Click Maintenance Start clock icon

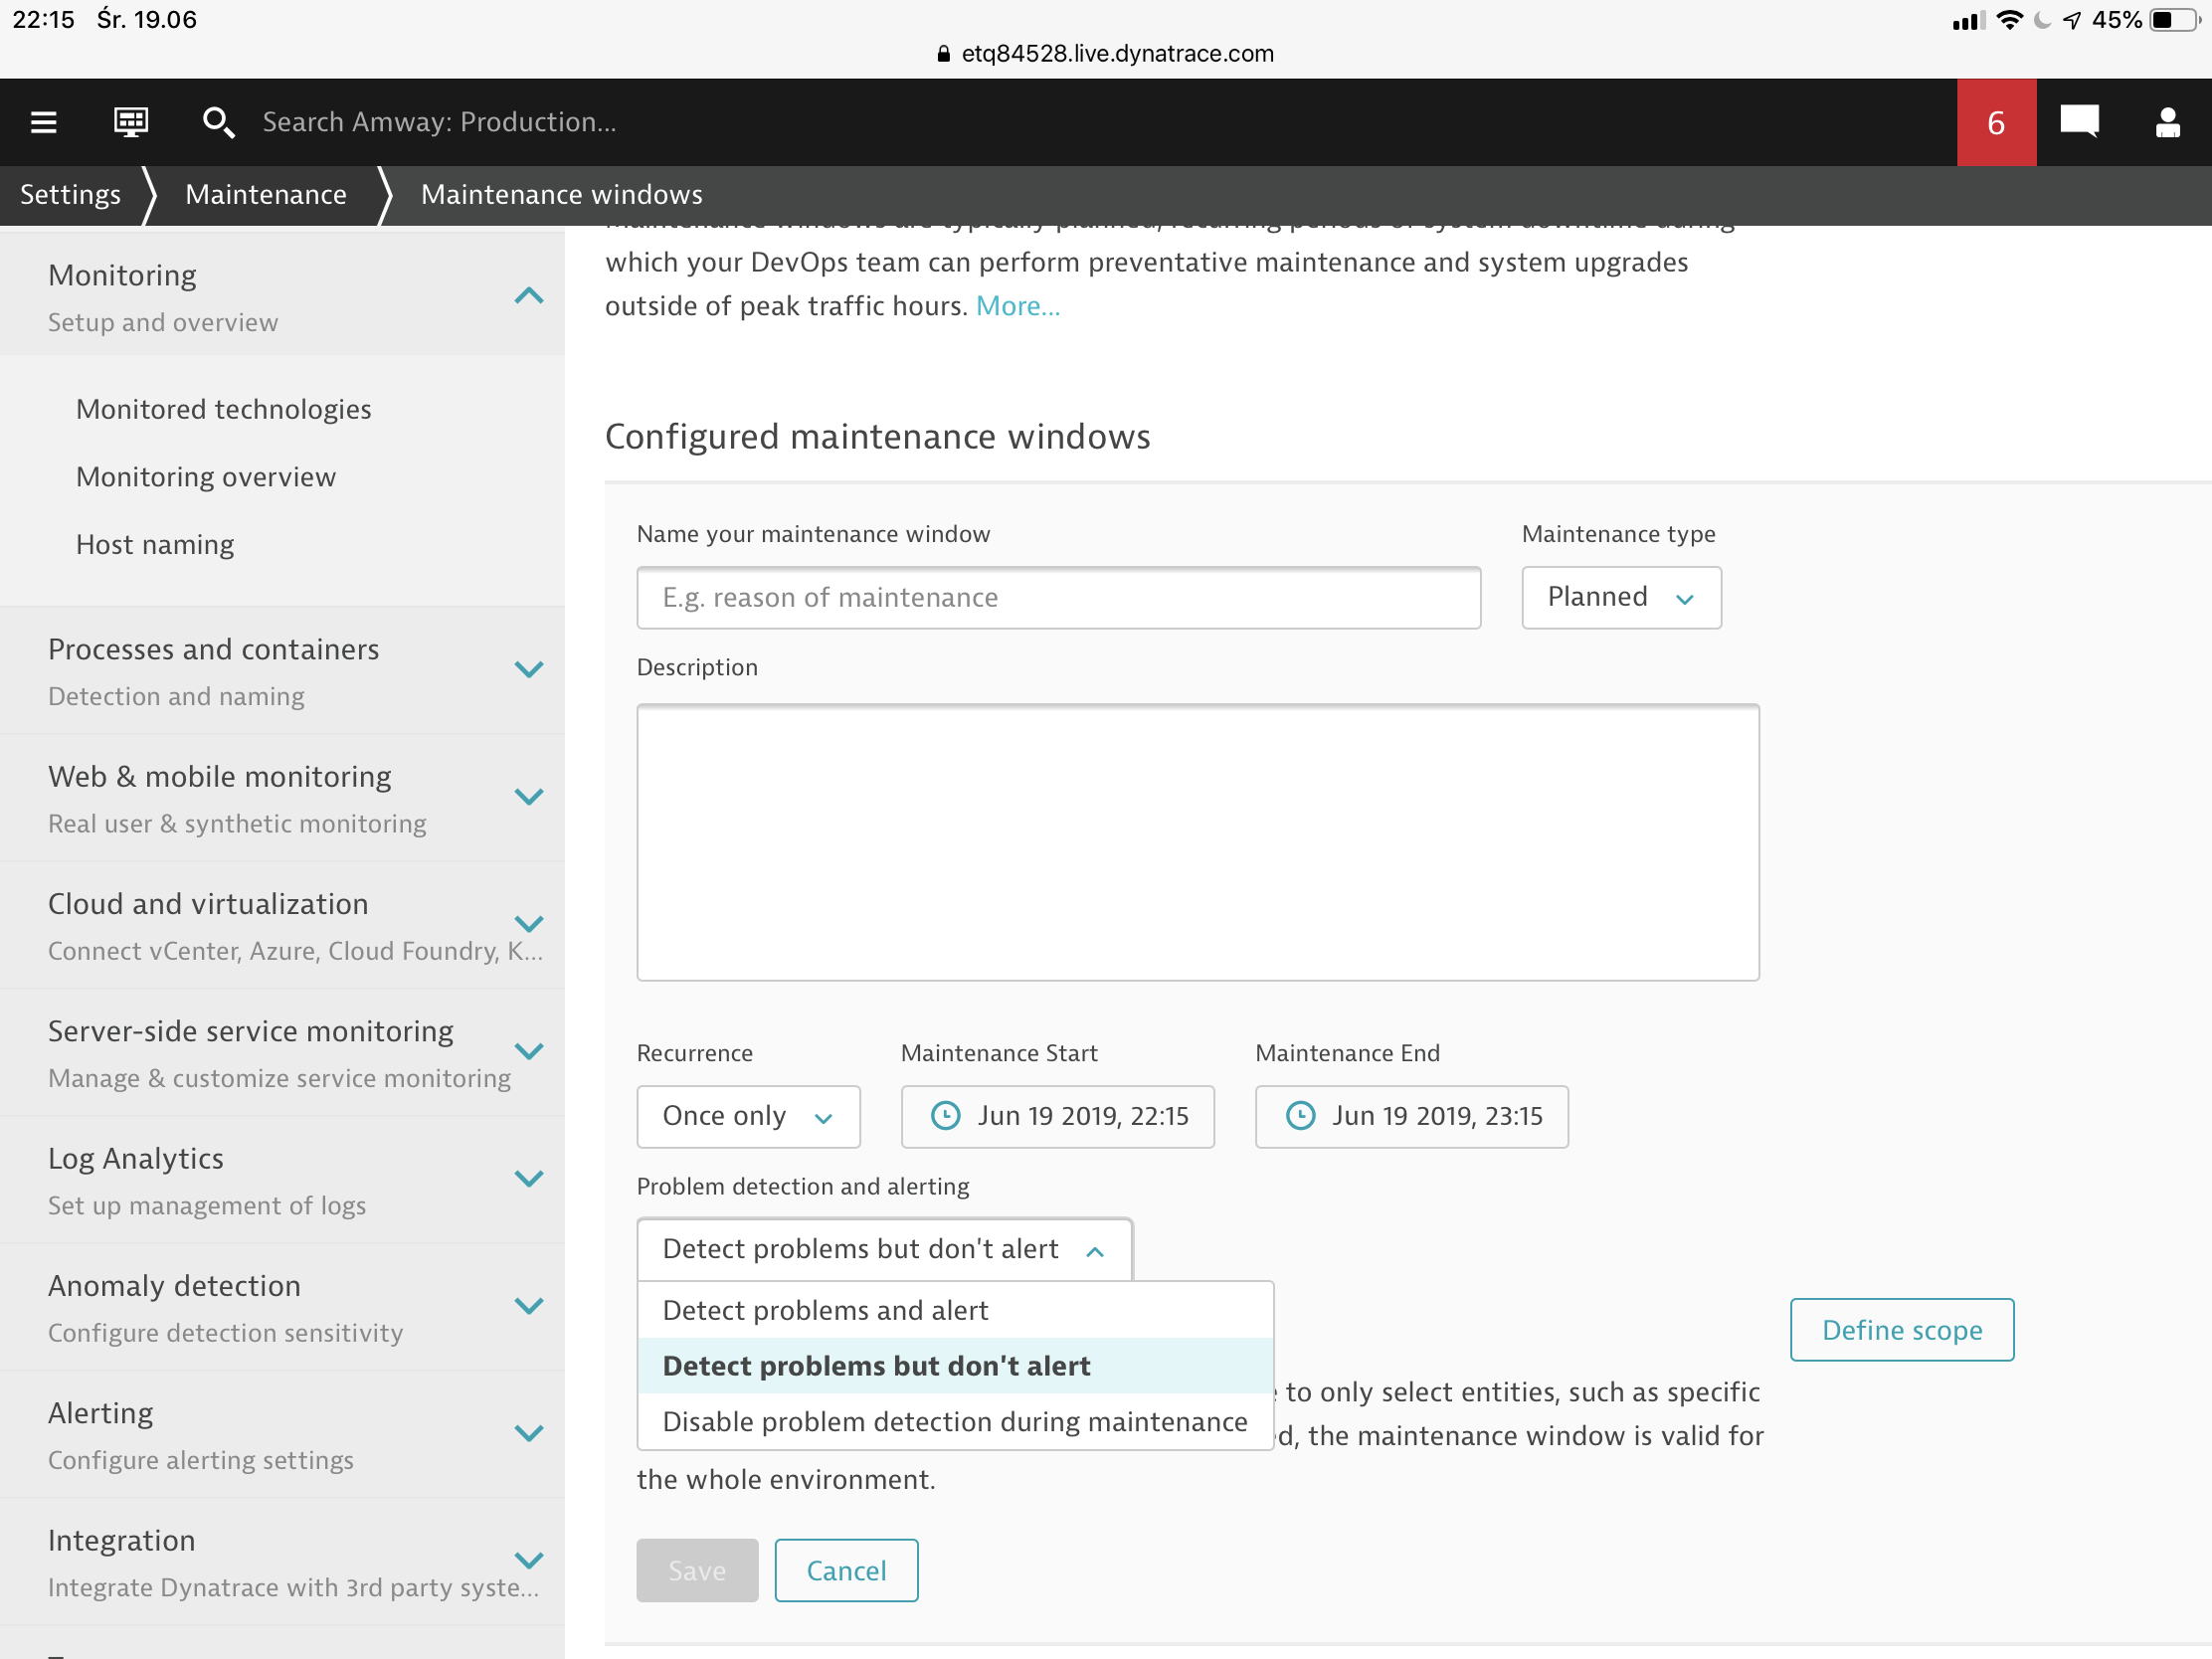(x=945, y=1116)
